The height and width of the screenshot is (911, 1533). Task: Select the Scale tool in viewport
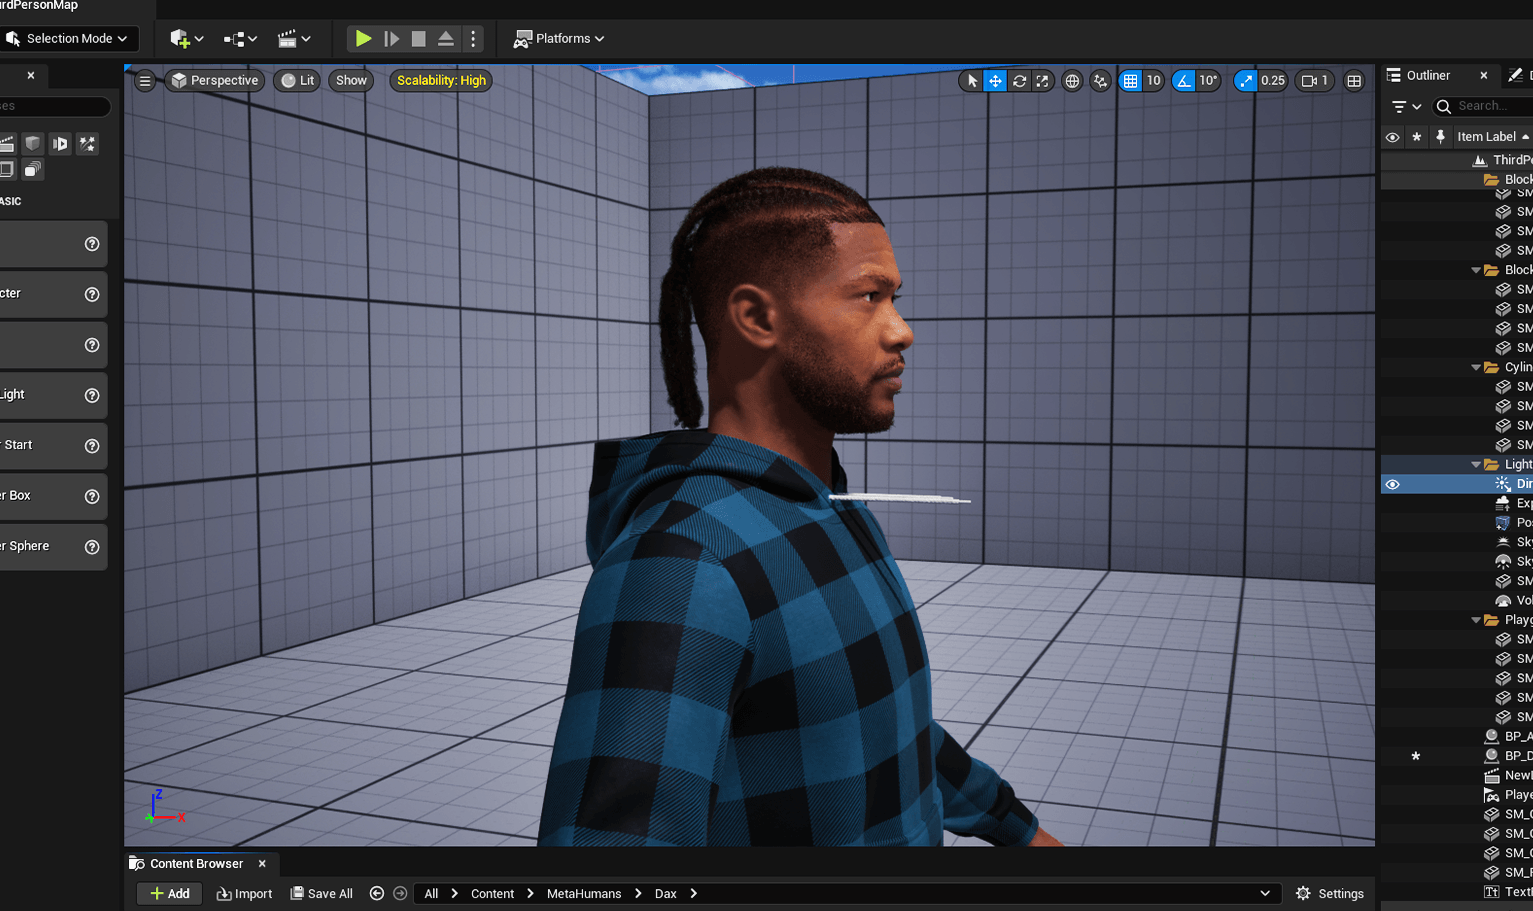[x=1042, y=81]
